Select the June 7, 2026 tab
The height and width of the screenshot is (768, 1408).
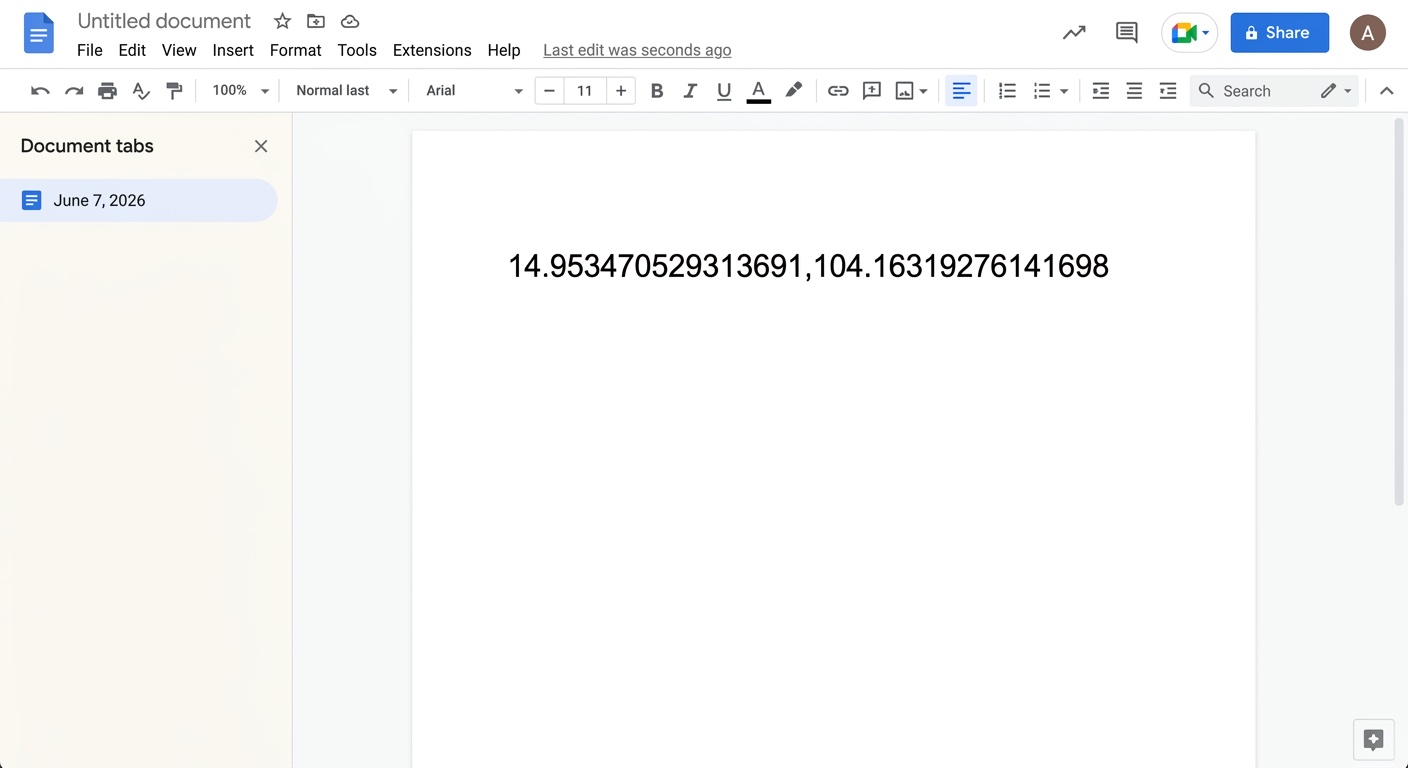pyautogui.click(x=139, y=200)
